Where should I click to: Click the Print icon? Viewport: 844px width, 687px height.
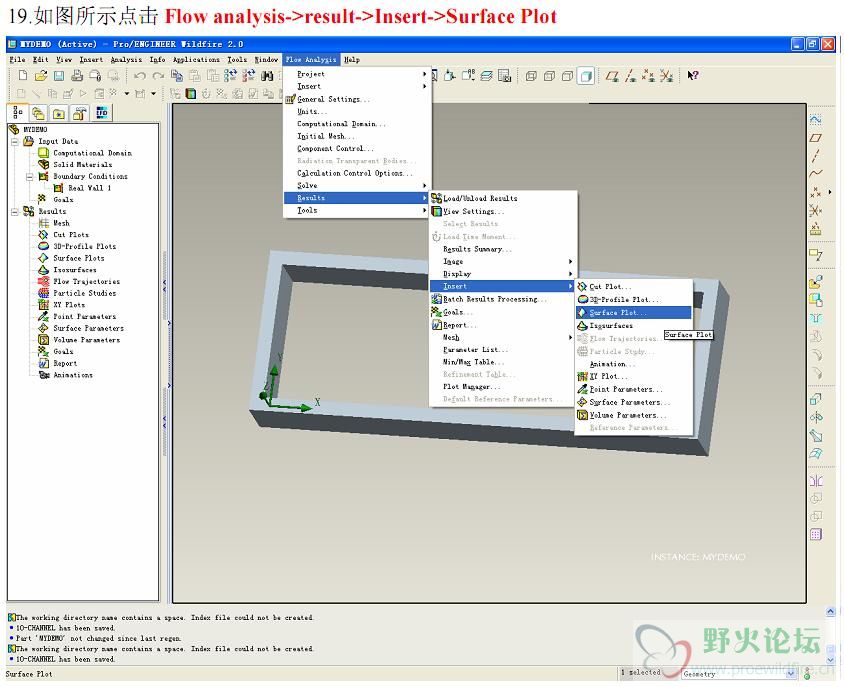pyautogui.click(x=77, y=75)
